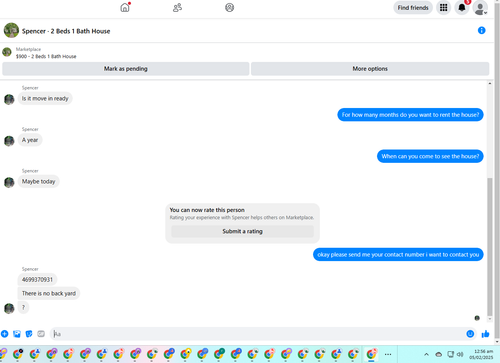Click the phone number 4699370931 message
Screen dimensions: 500x363
click(x=37, y=279)
